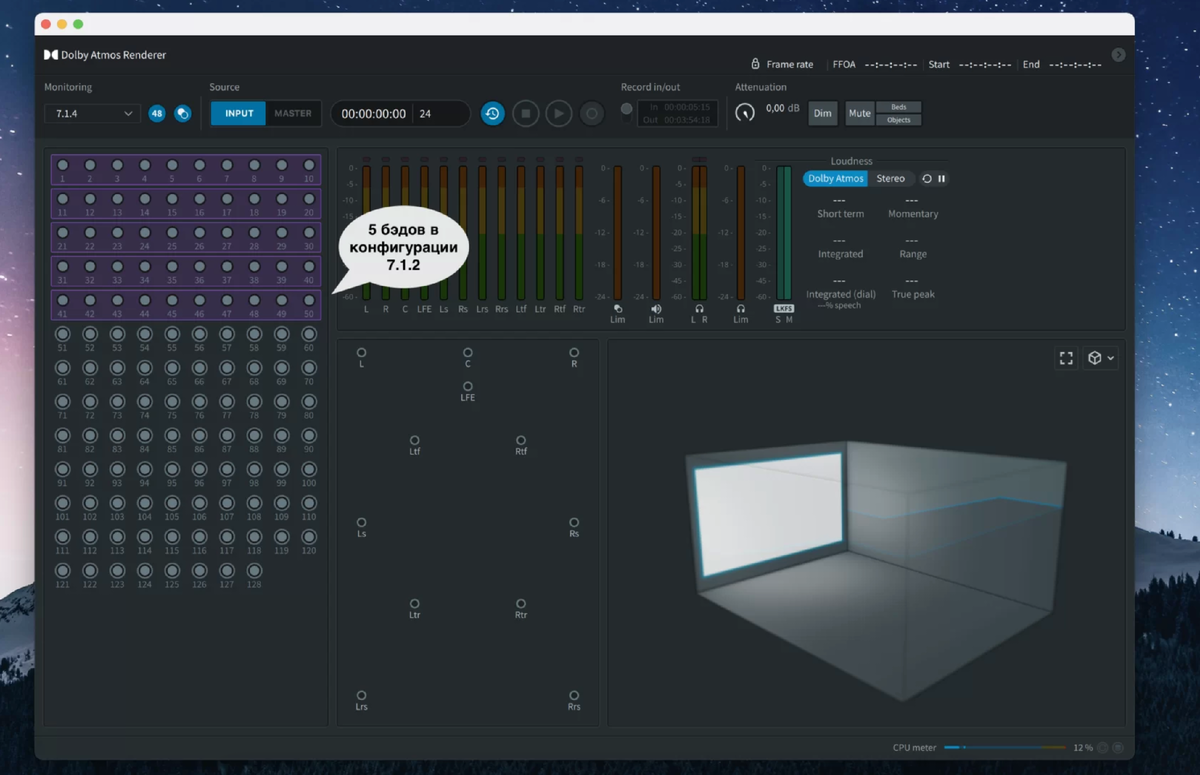Click the FFOA timecode value
The width and height of the screenshot is (1200, 775).
891,65
